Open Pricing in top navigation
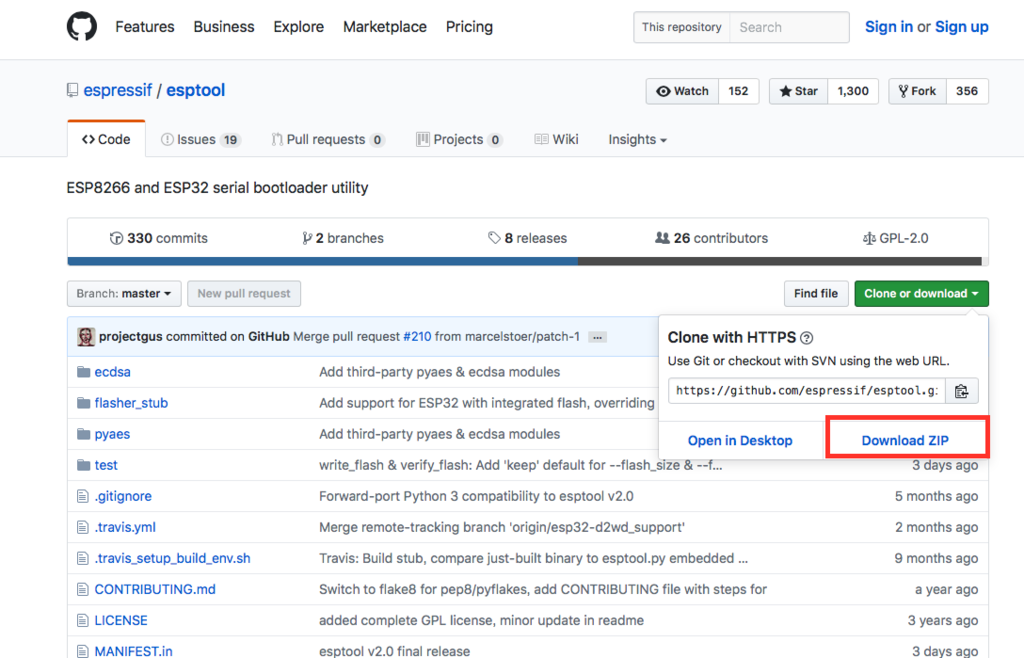 tap(470, 27)
